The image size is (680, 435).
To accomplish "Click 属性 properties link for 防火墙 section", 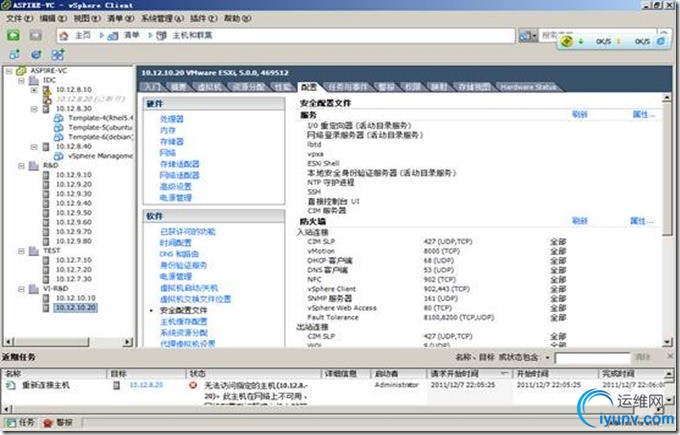I will tap(642, 221).
